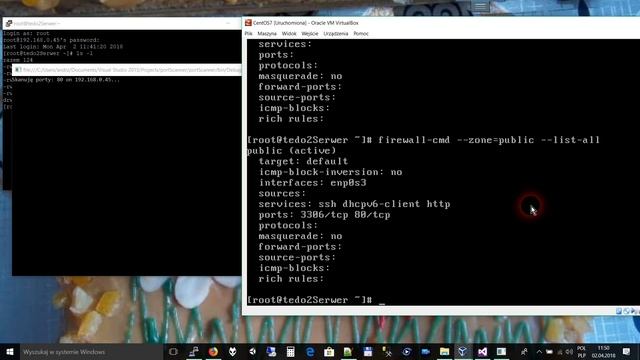Click 'Skanuję porty: 80 on 192.168.0.45' text
The height and width of the screenshot is (360, 640).
click(x=67, y=80)
